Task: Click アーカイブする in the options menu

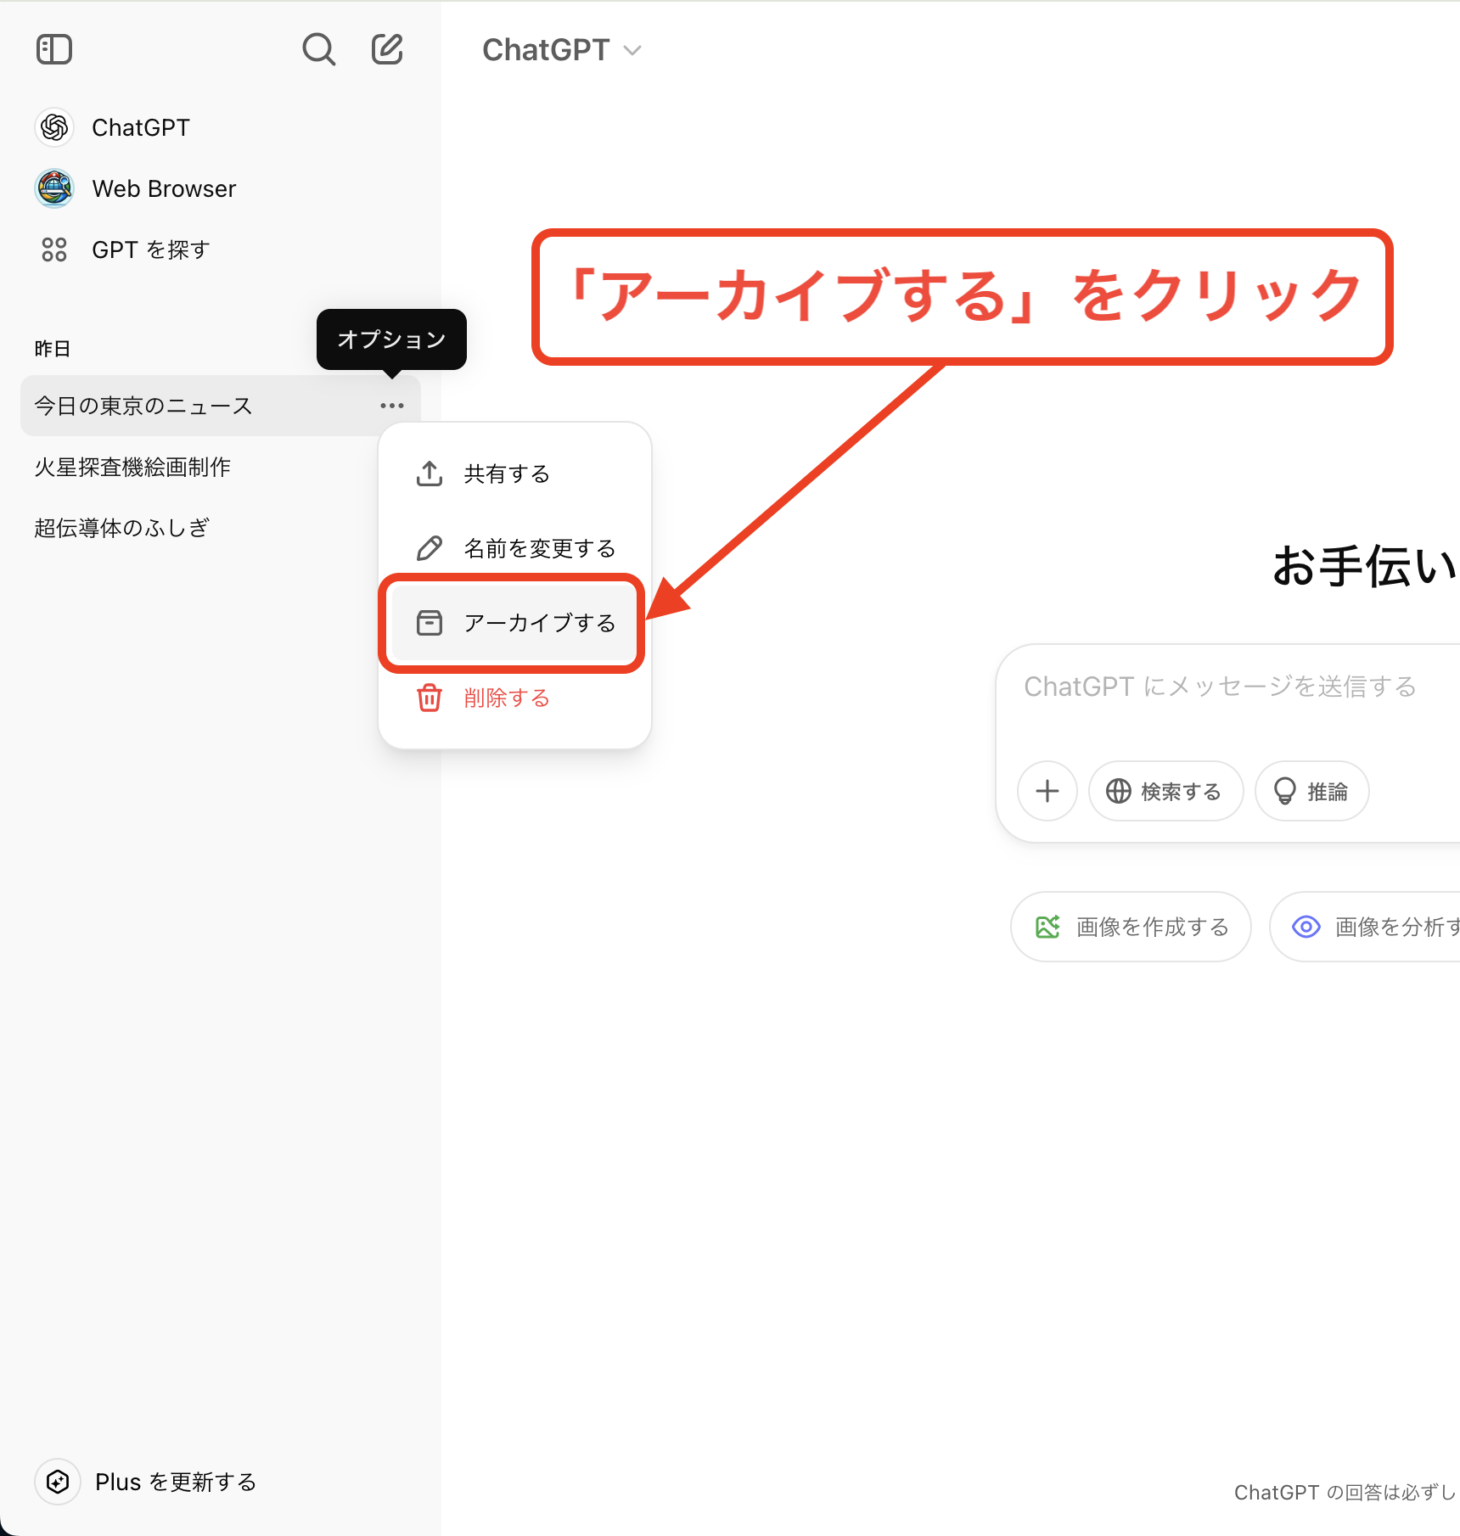Action: 539,624
